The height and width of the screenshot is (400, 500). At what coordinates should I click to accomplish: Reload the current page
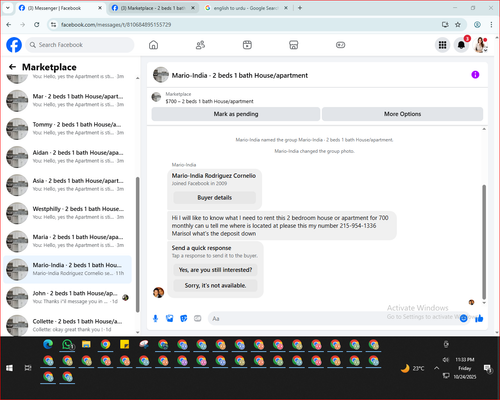[x=37, y=24]
